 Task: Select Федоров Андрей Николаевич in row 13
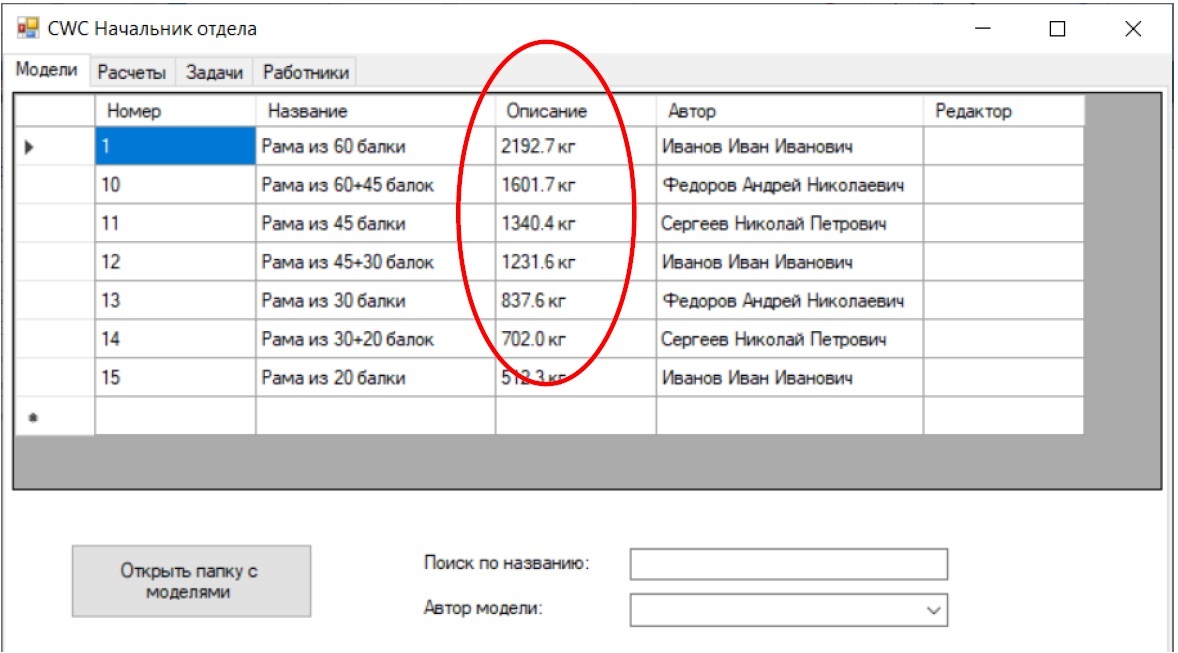[789, 301]
